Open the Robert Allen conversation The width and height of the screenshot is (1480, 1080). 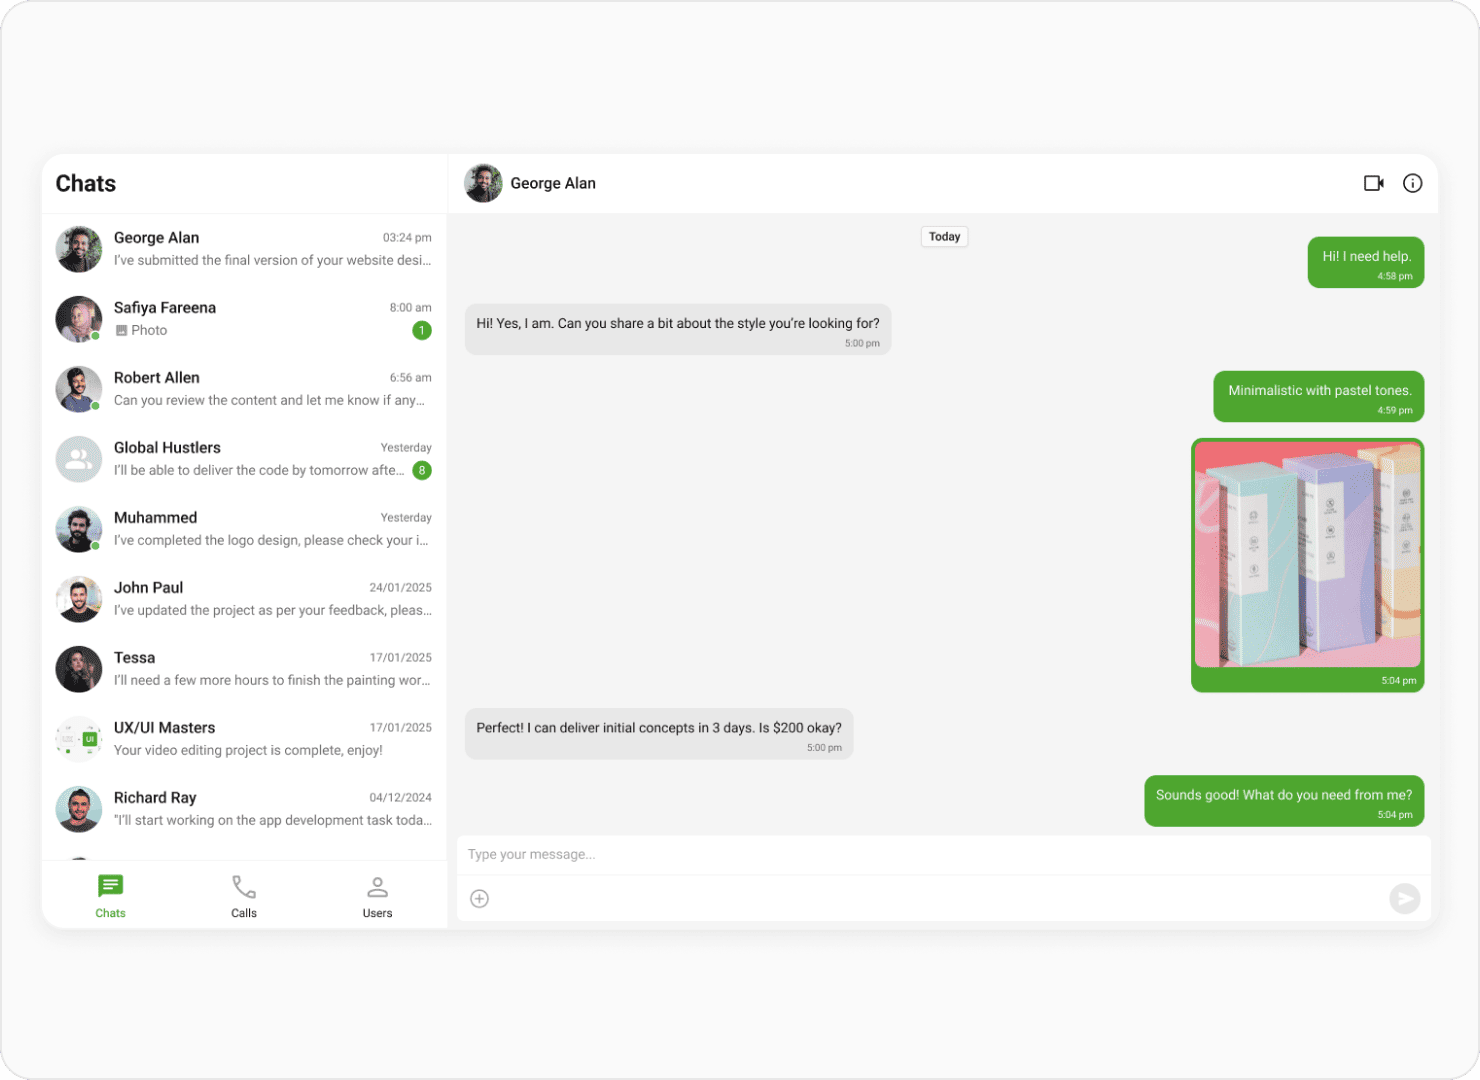coord(244,389)
